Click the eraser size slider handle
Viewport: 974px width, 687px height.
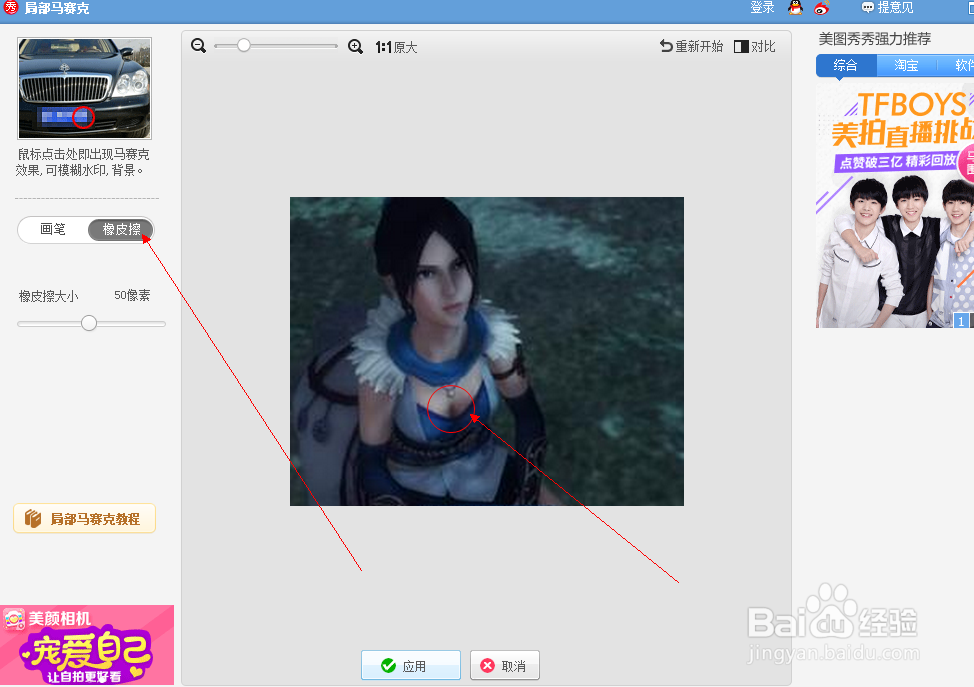coord(89,323)
